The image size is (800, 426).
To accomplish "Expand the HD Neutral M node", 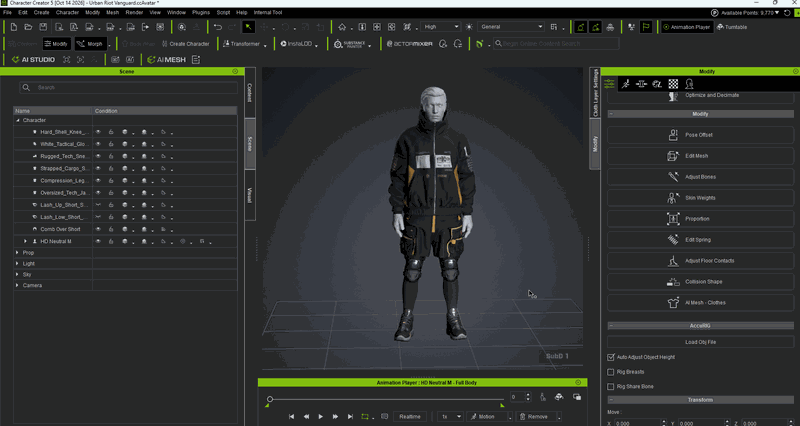I will pos(26,241).
